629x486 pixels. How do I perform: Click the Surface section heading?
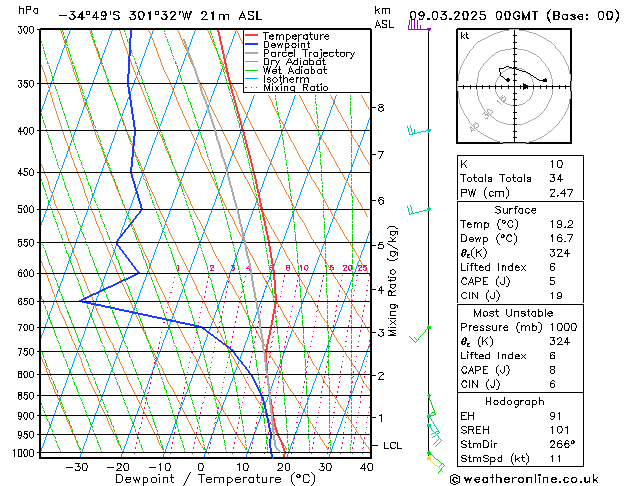point(515,210)
